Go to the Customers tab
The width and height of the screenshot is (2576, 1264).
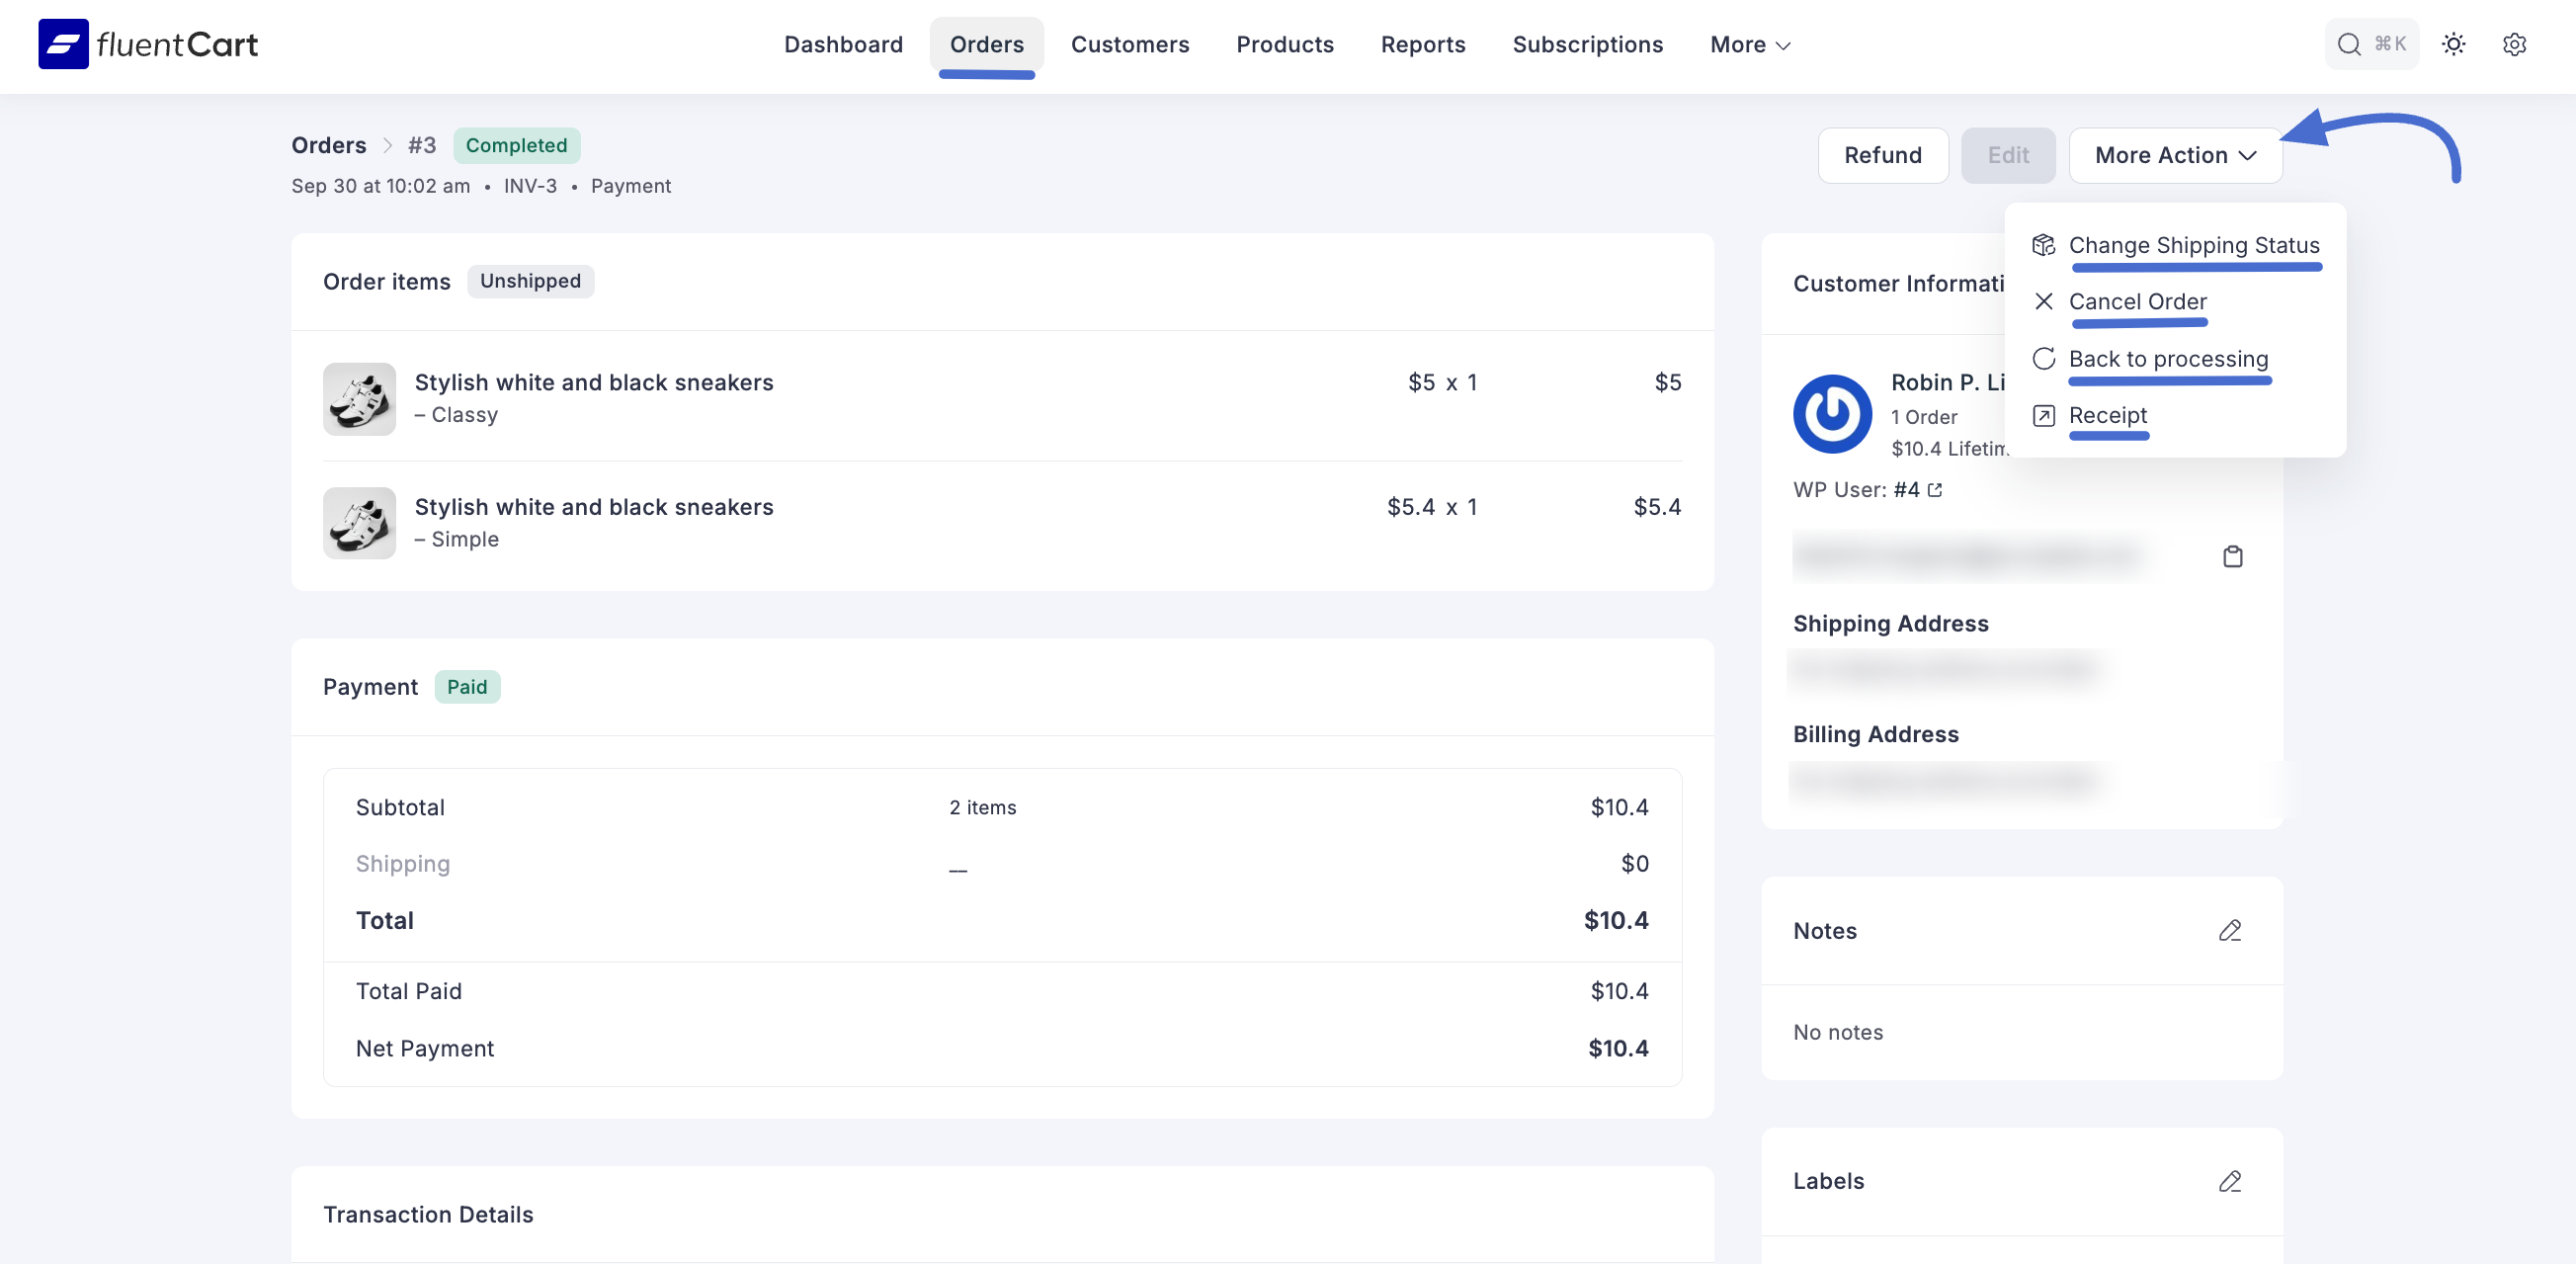(1129, 45)
